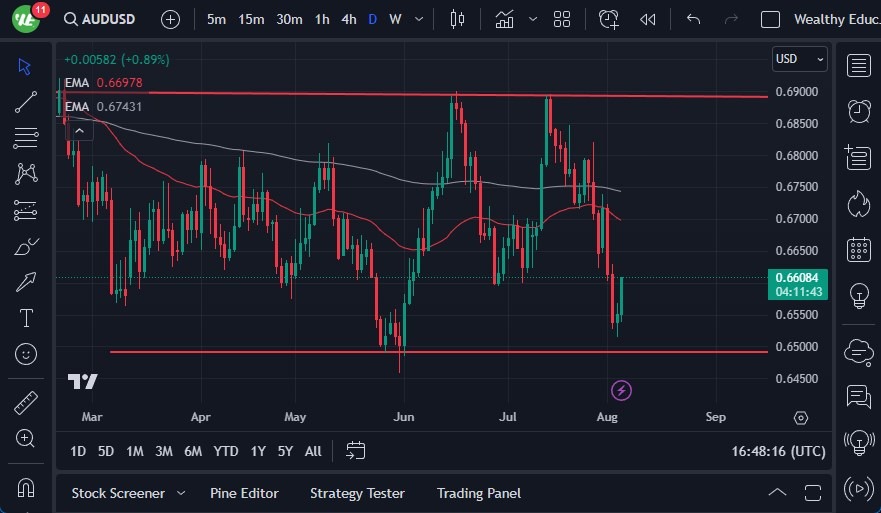881x513 pixels.
Task: Open the USD currency dropdown
Action: (x=800, y=59)
